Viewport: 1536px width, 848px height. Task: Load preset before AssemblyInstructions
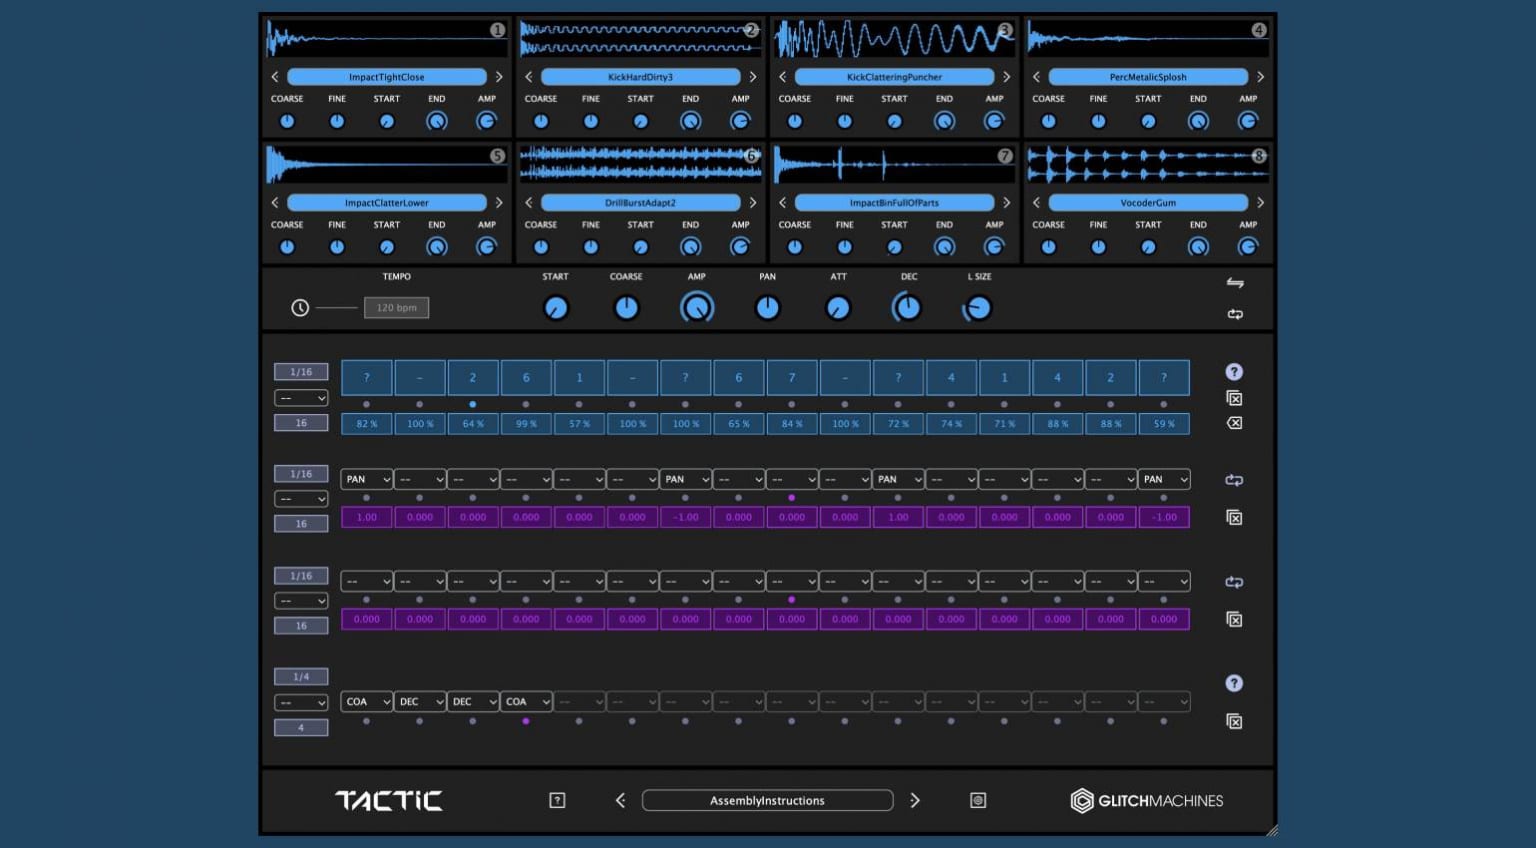point(620,800)
